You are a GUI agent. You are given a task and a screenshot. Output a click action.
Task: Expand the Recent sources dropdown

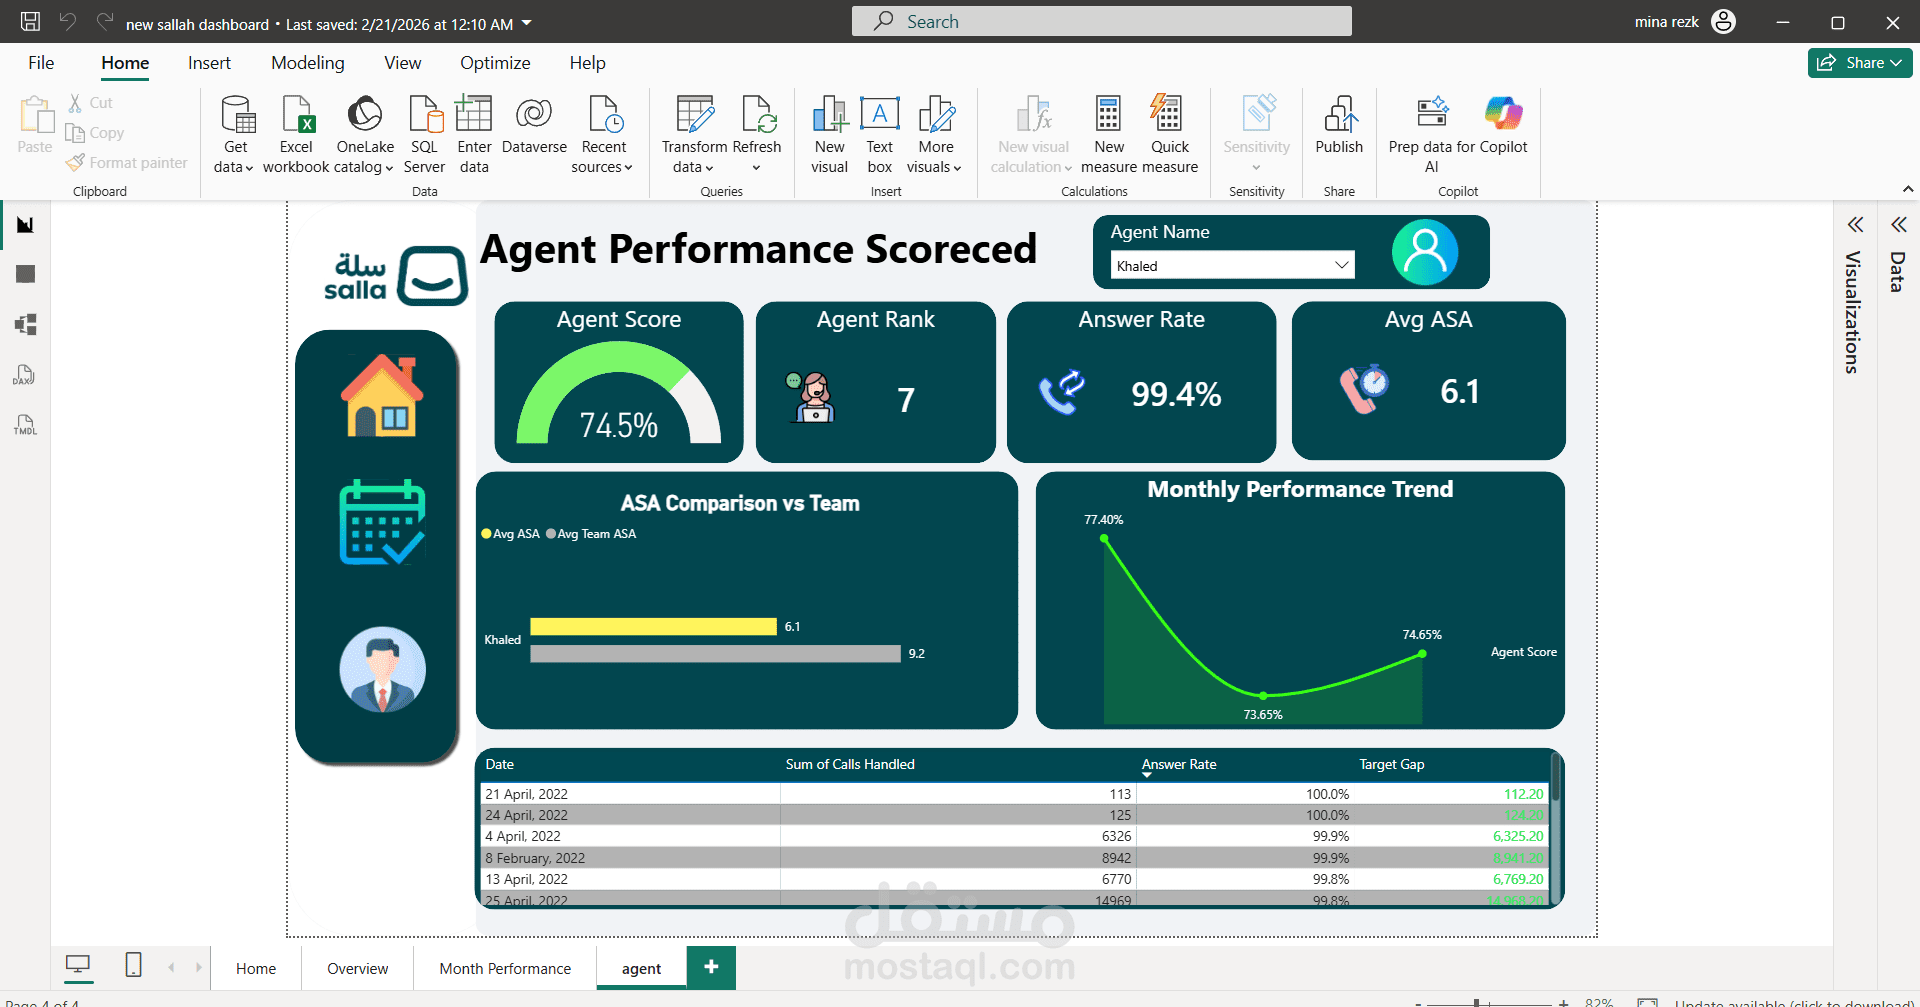[x=628, y=168]
